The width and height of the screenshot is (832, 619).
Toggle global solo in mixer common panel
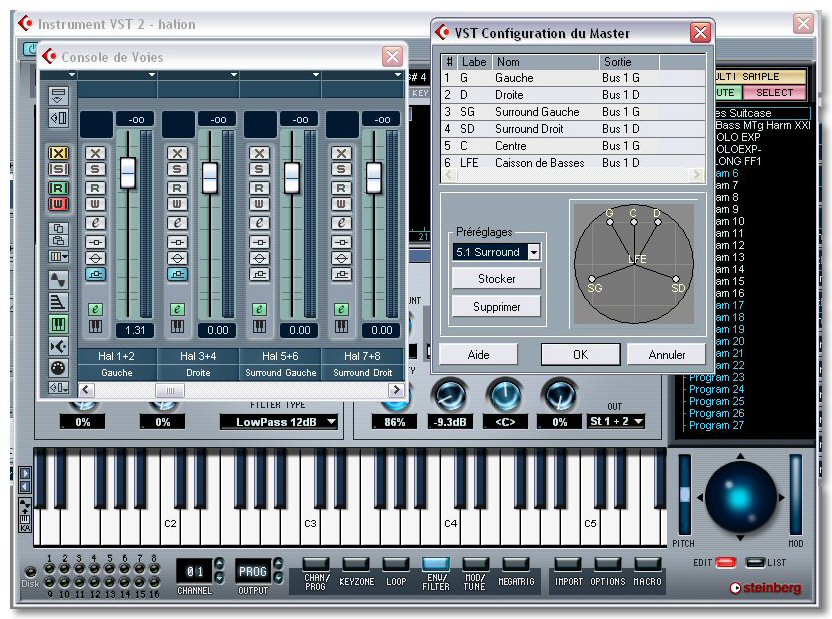click(58, 169)
